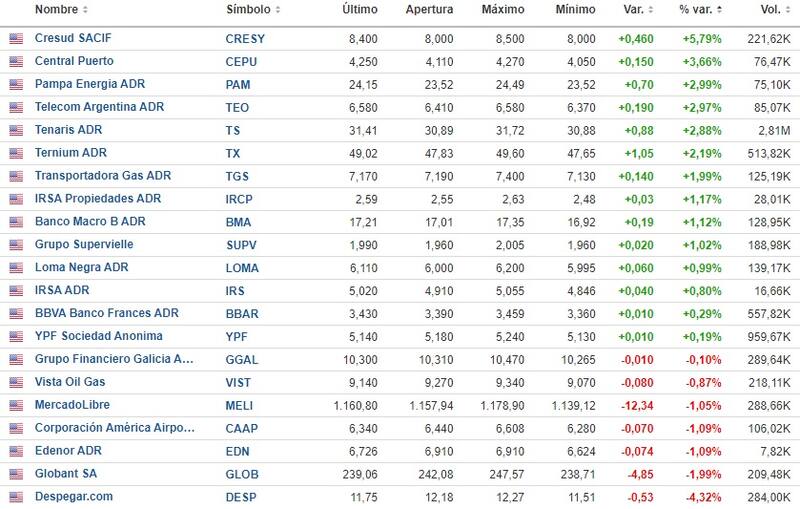Click the flag icon beside Cresud SACIF
The width and height of the screenshot is (800, 509).
15,38
